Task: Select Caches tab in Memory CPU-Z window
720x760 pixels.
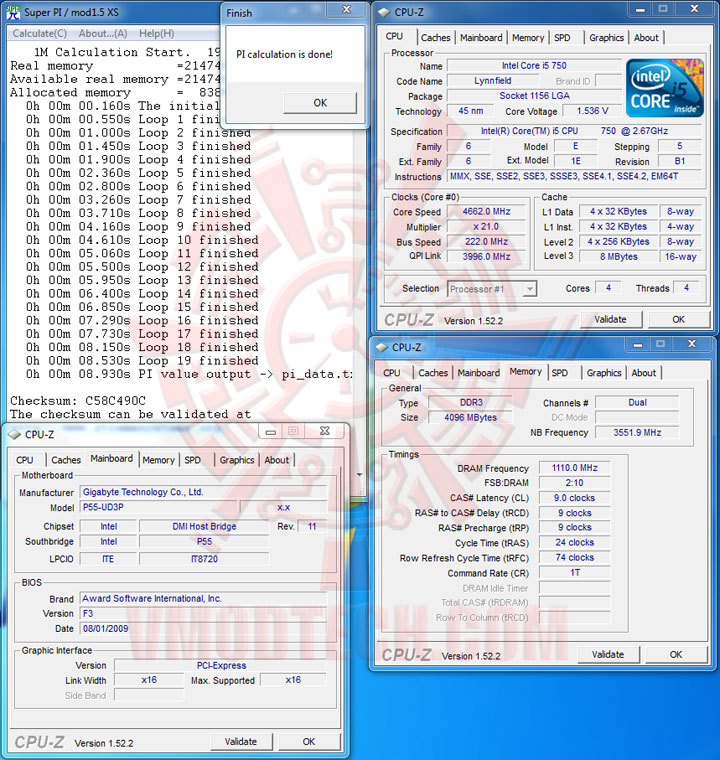Action: pyautogui.click(x=433, y=373)
